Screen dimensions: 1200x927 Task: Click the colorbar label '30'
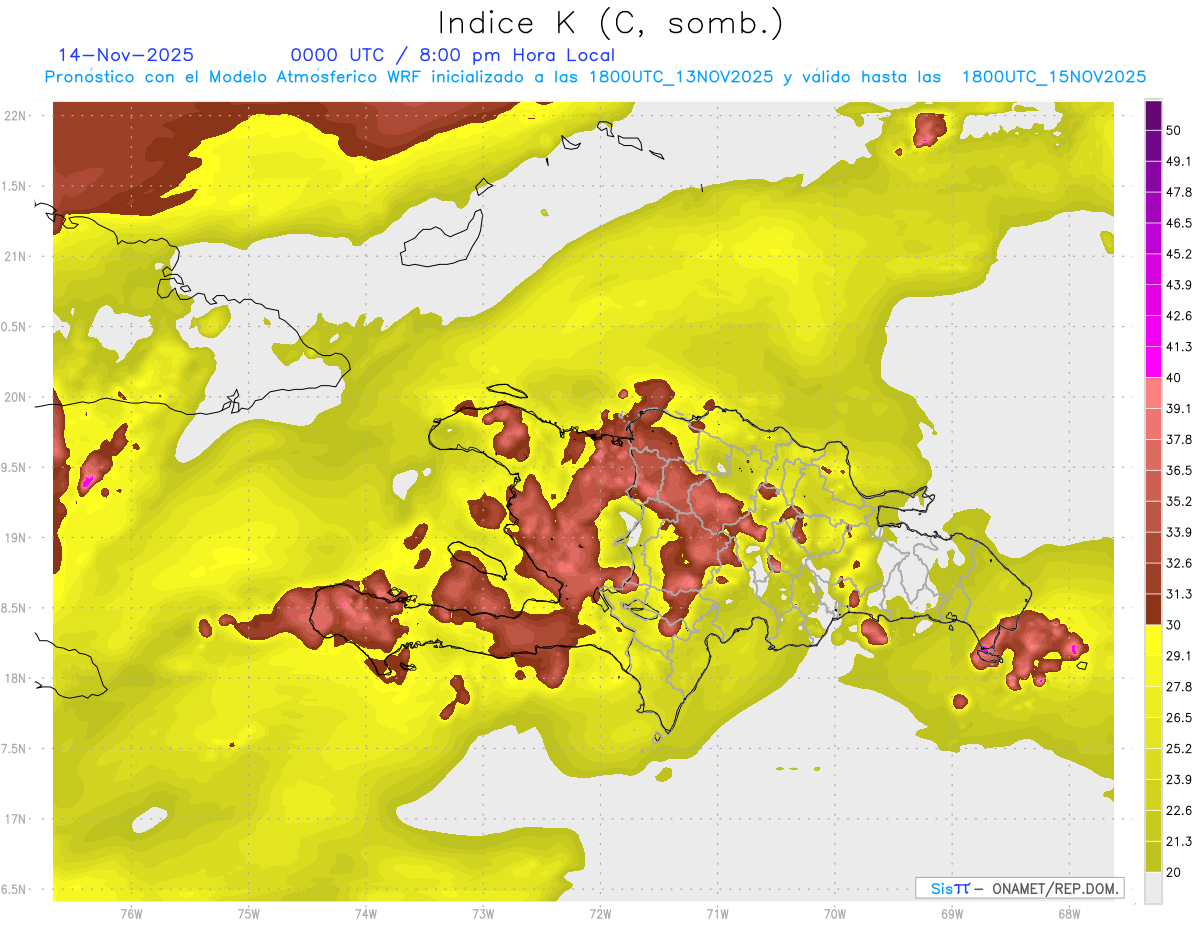coord(1174,625)
